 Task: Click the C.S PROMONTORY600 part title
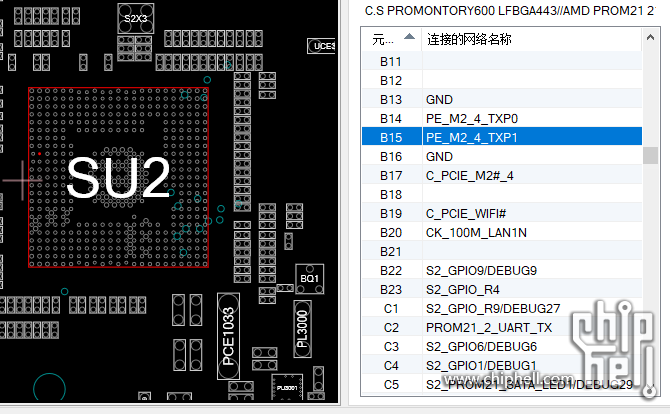(509, 11)
